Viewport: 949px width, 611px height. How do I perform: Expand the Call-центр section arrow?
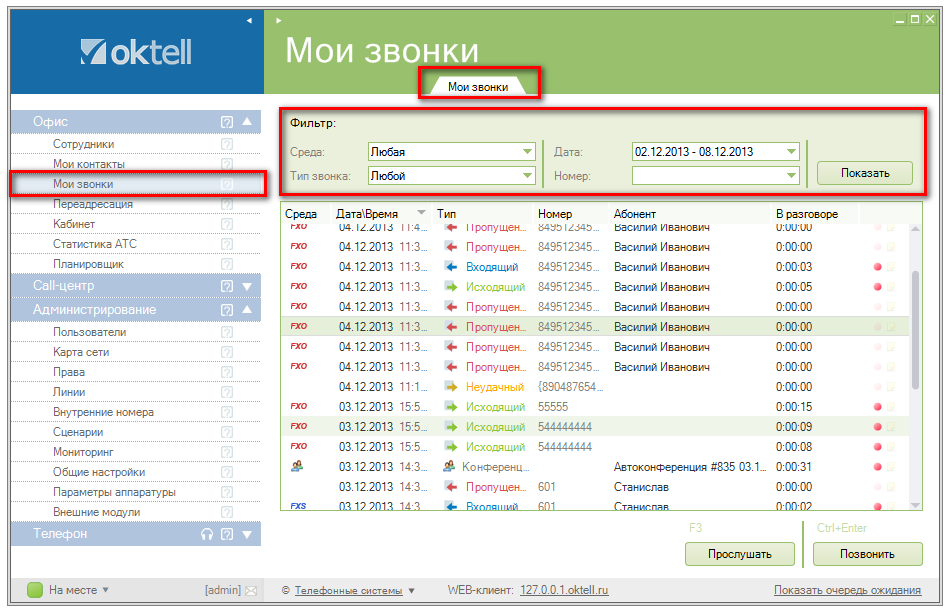pyautogui.click(x=247, y=286)
